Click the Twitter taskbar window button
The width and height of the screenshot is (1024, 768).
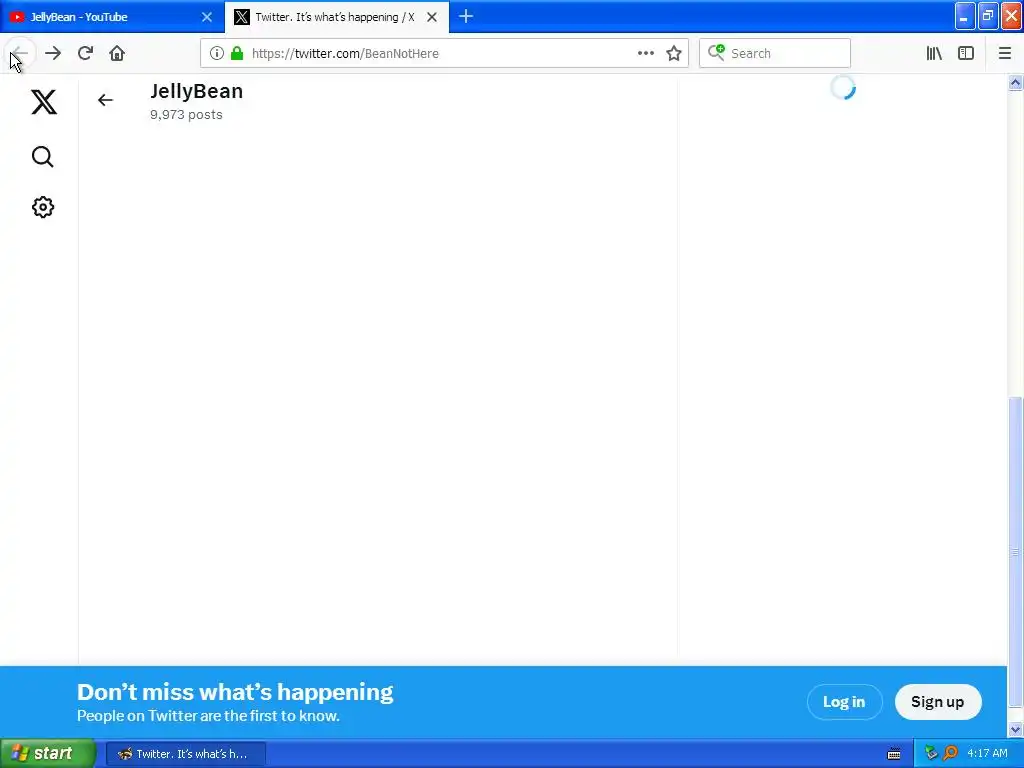(186, 754)
